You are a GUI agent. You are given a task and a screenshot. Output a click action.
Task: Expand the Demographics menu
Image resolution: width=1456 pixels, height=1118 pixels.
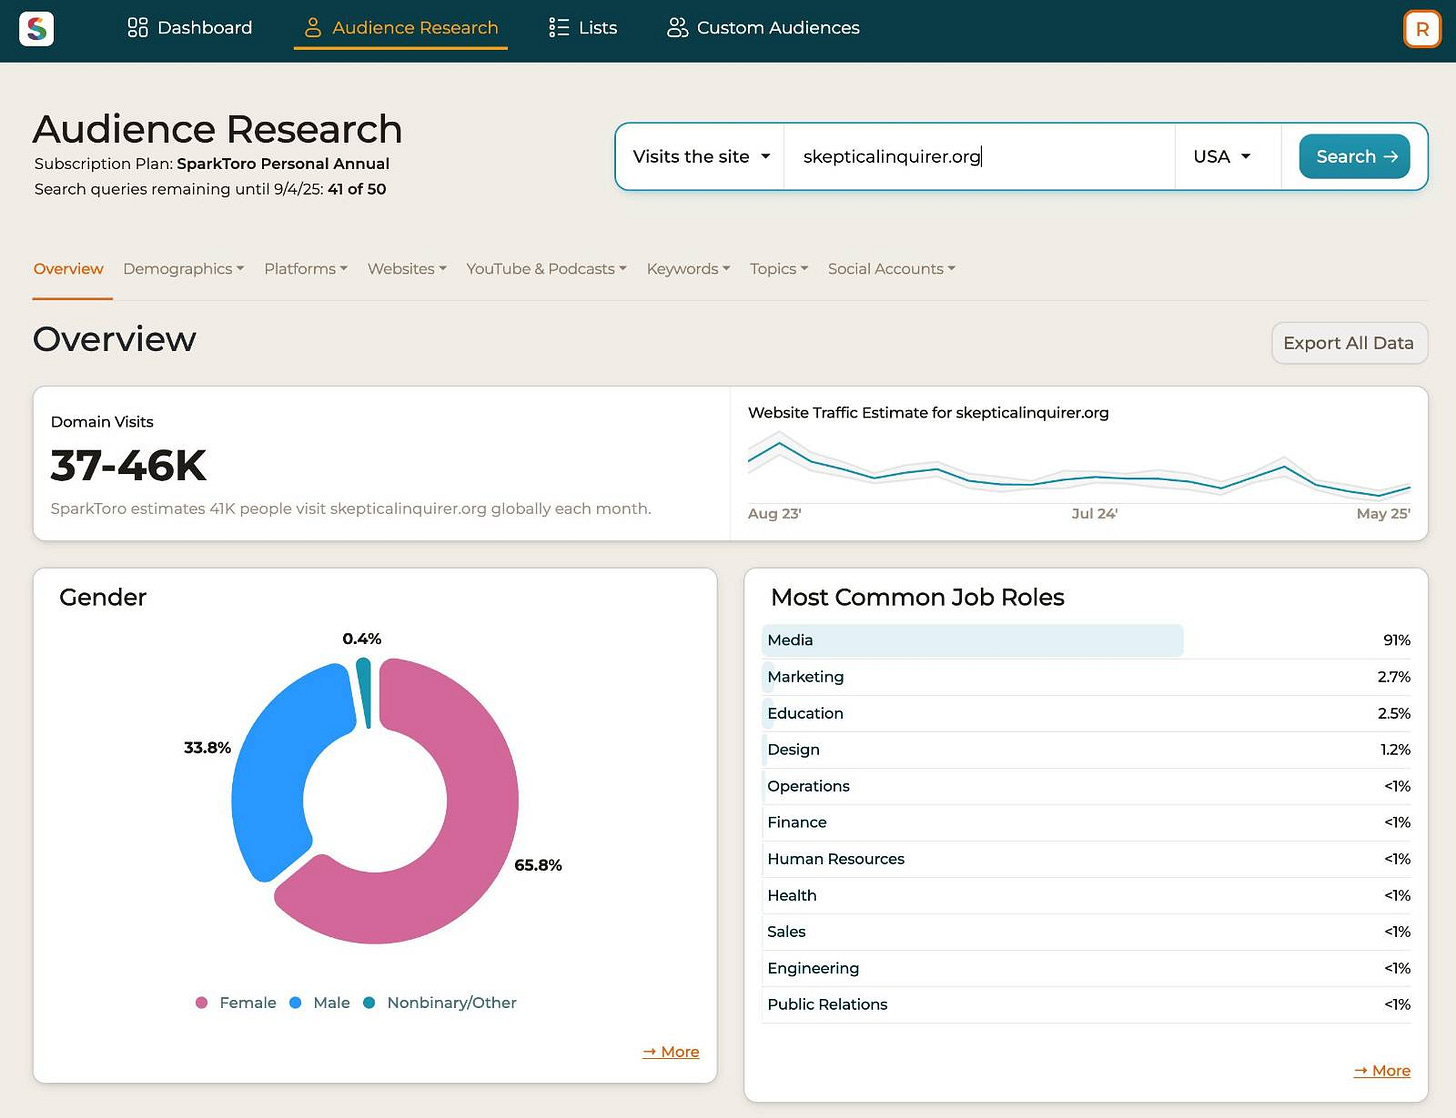(183, 268)
